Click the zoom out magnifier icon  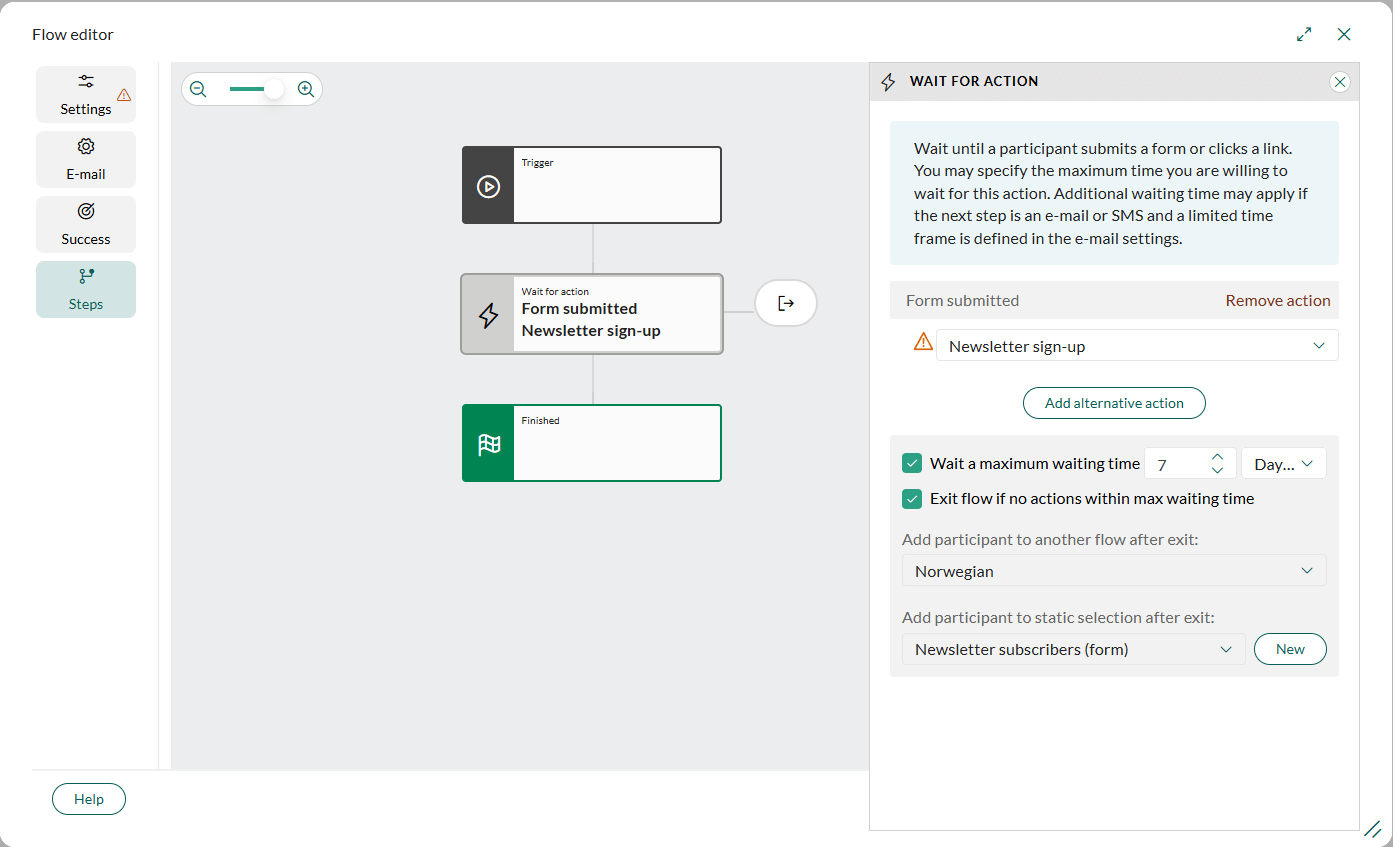click(198, 89)
